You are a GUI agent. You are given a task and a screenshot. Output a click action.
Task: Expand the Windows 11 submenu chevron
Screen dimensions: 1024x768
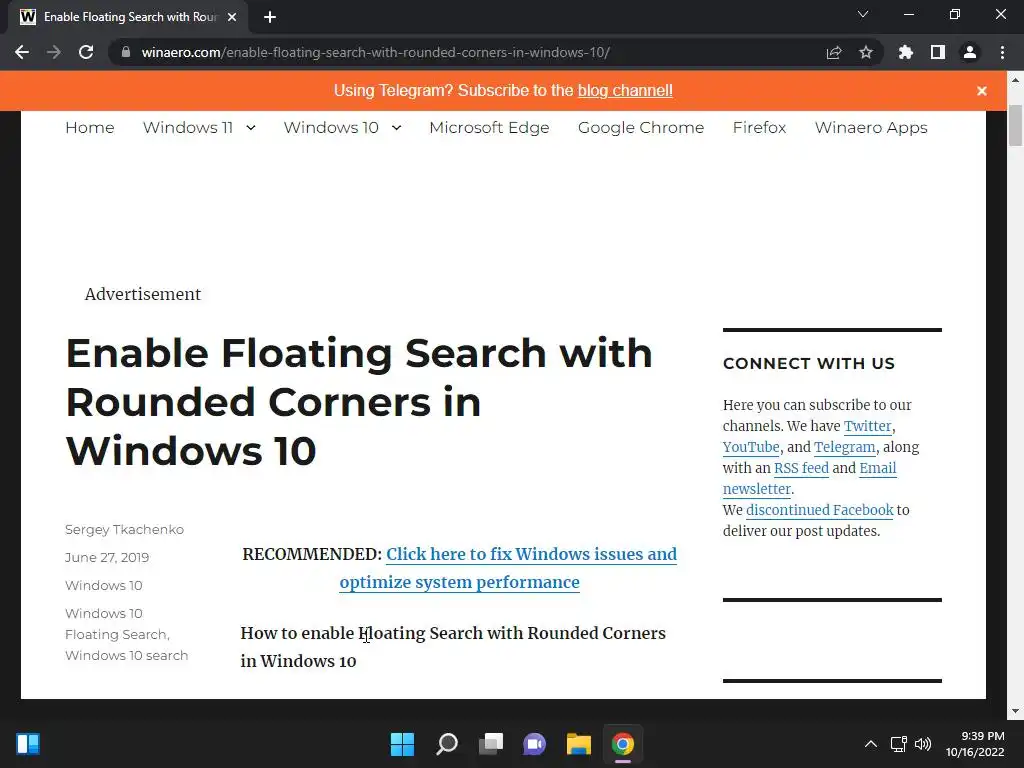[251, 128]
